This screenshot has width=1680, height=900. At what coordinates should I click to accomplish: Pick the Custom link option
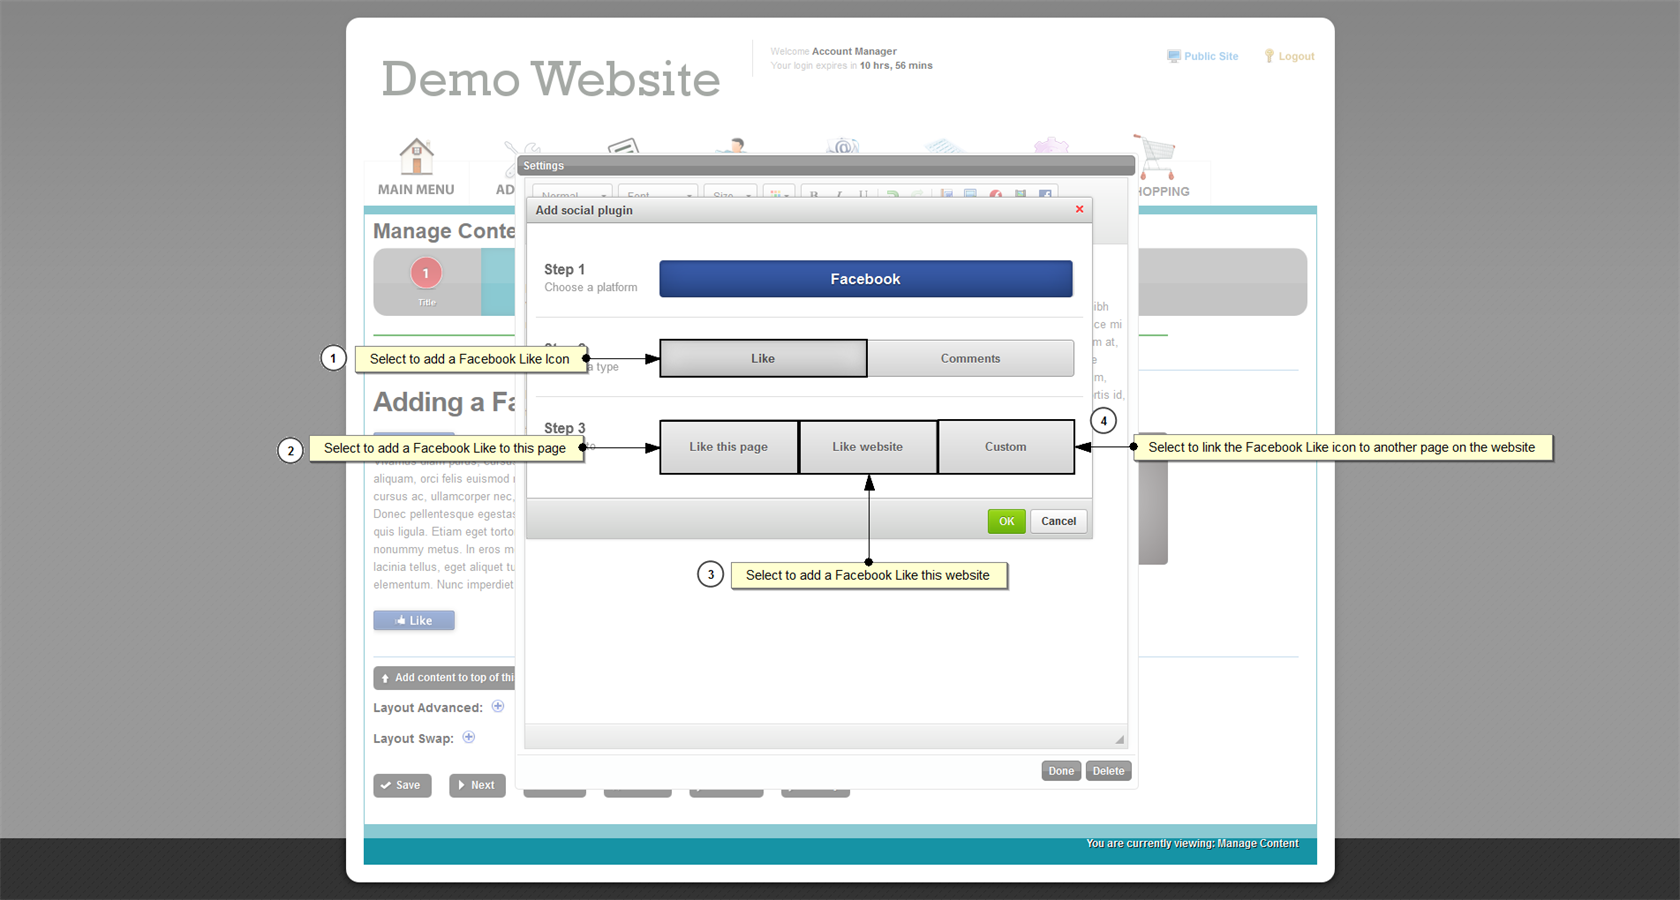1005,447
